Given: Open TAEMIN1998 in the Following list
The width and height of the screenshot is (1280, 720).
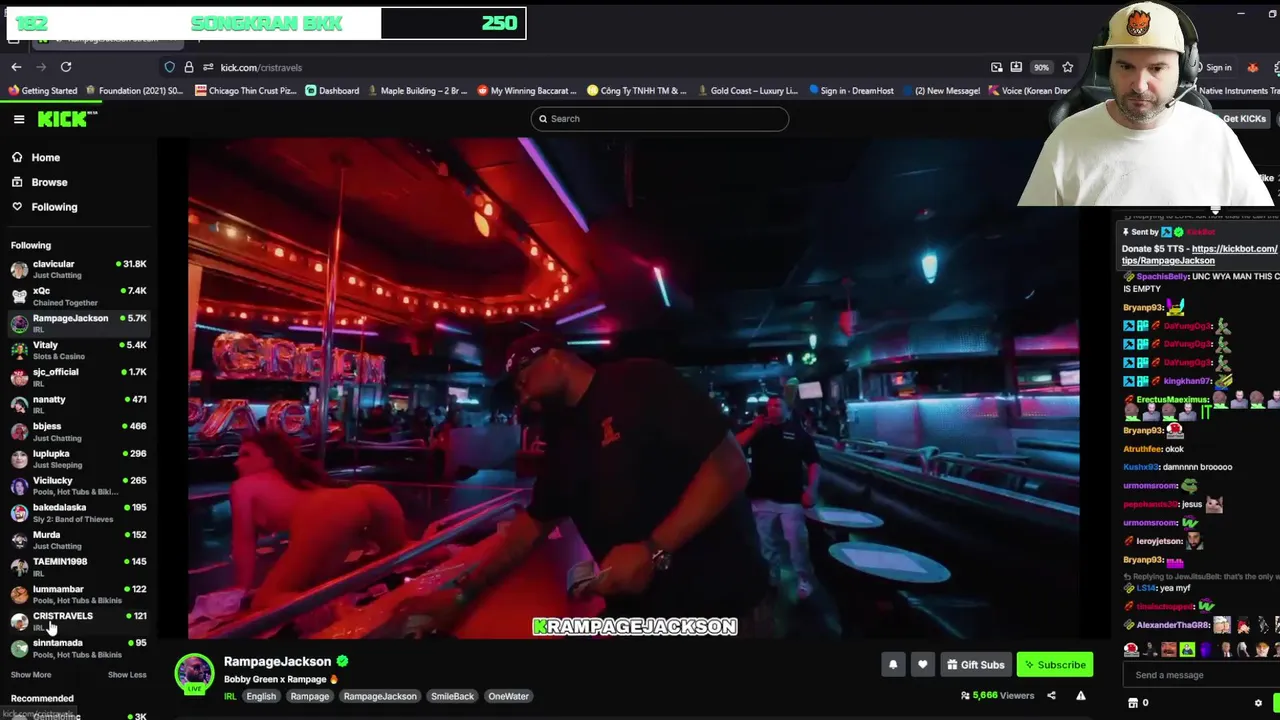Looking at the screenshot, I should pos(78,567).
